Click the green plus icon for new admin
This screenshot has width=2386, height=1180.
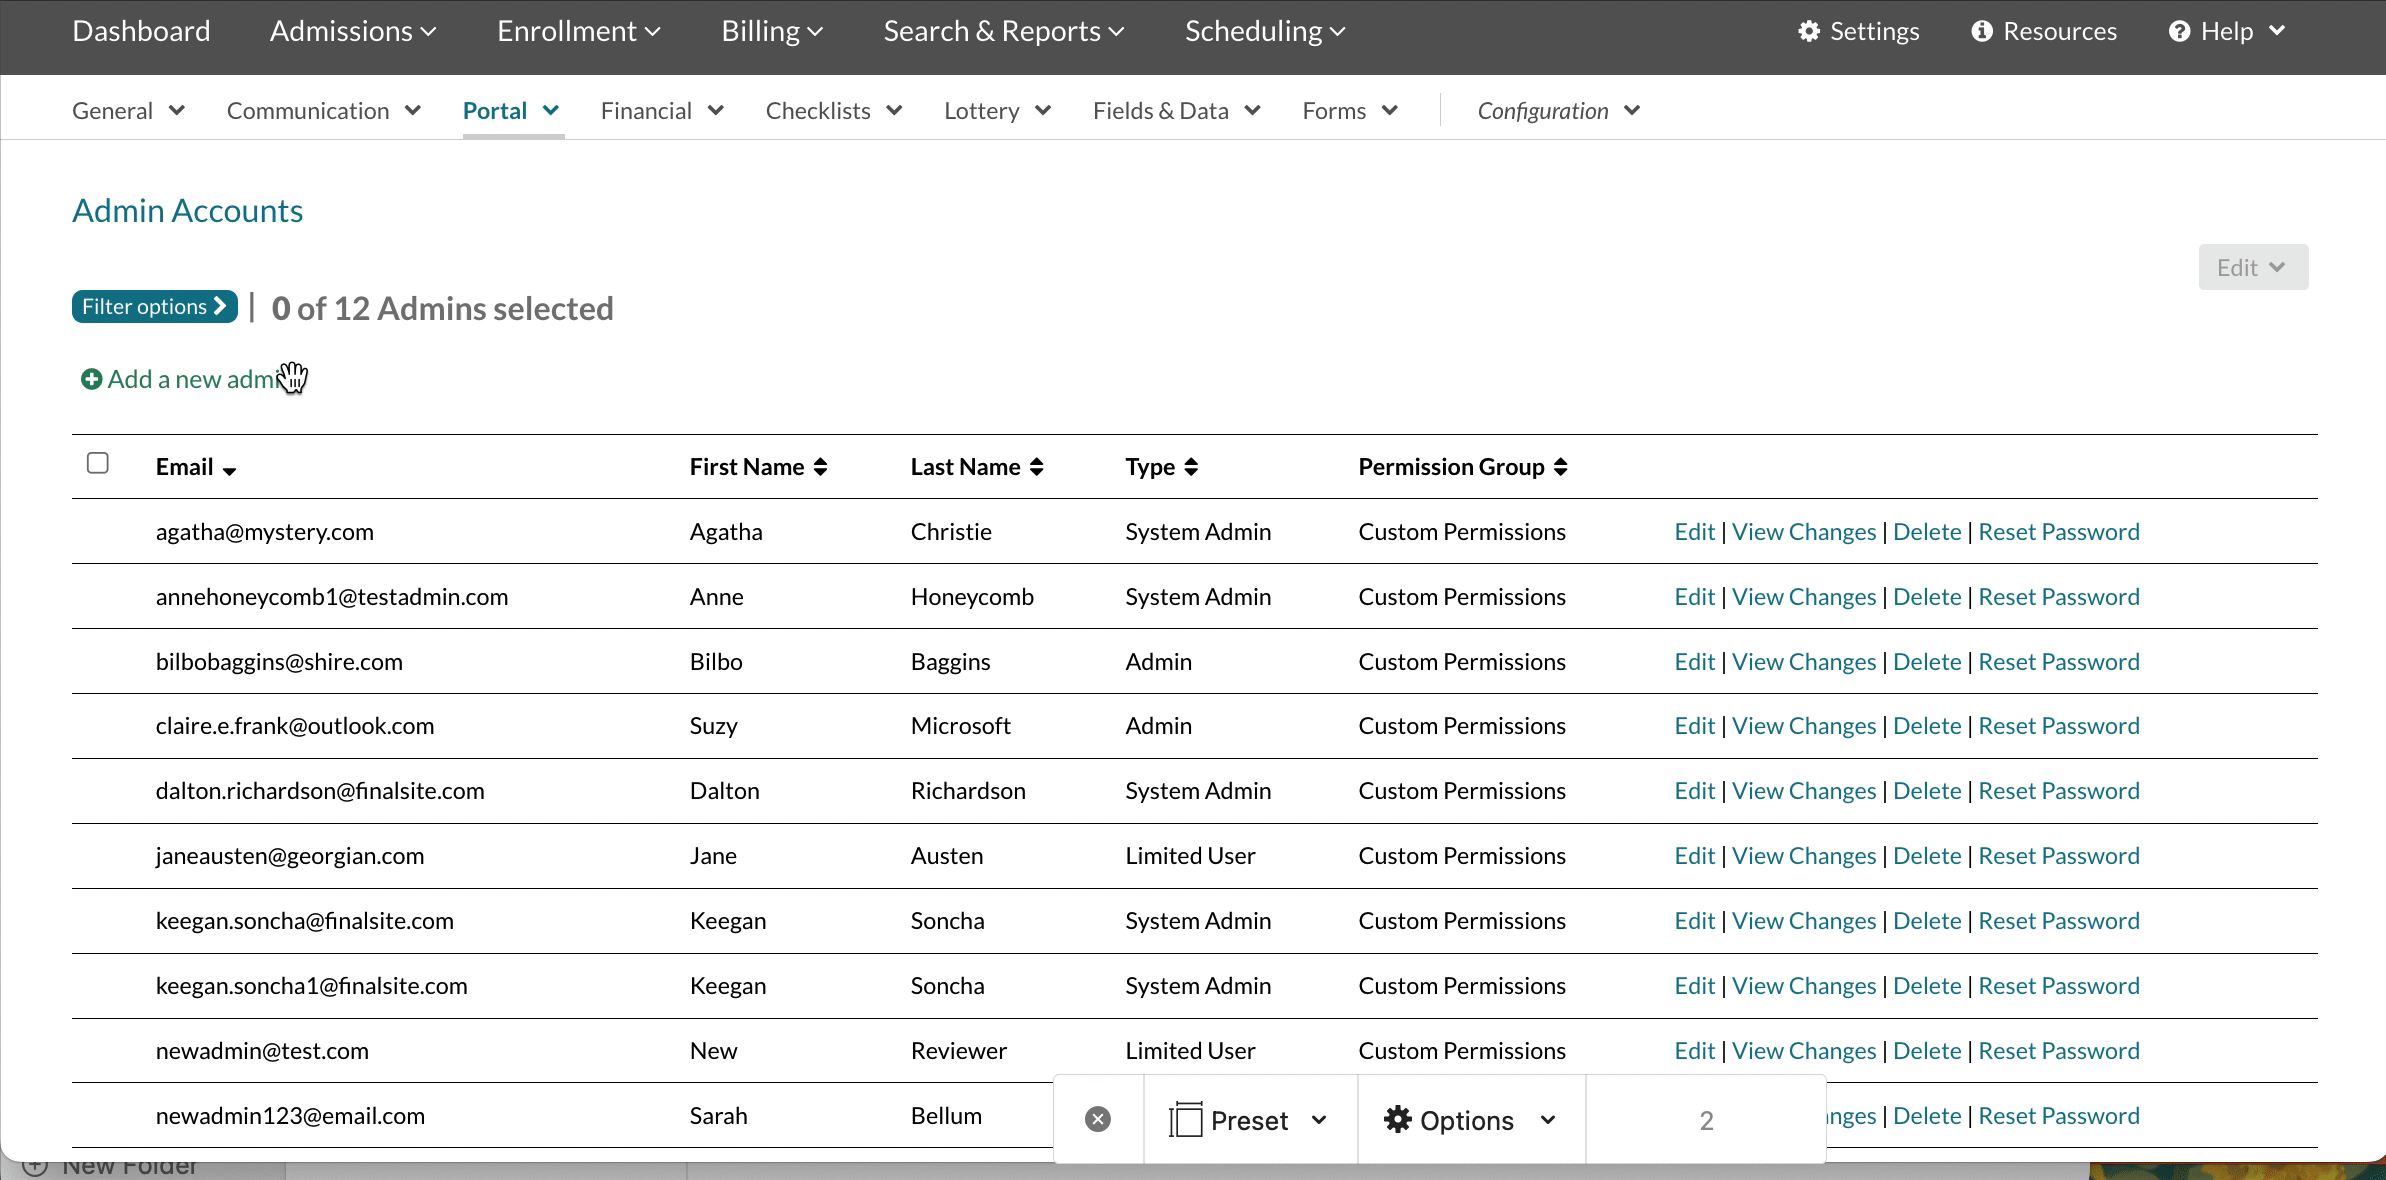91,380
